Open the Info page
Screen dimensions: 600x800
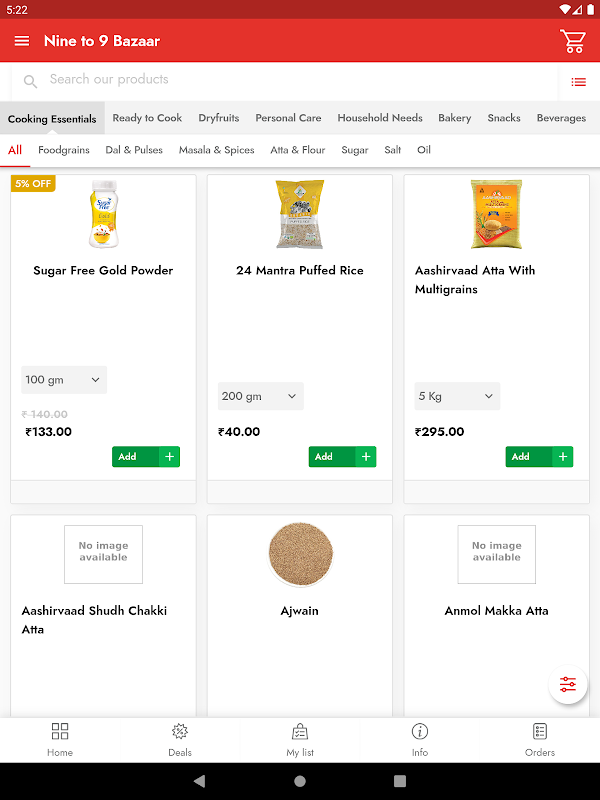[420, 739]
